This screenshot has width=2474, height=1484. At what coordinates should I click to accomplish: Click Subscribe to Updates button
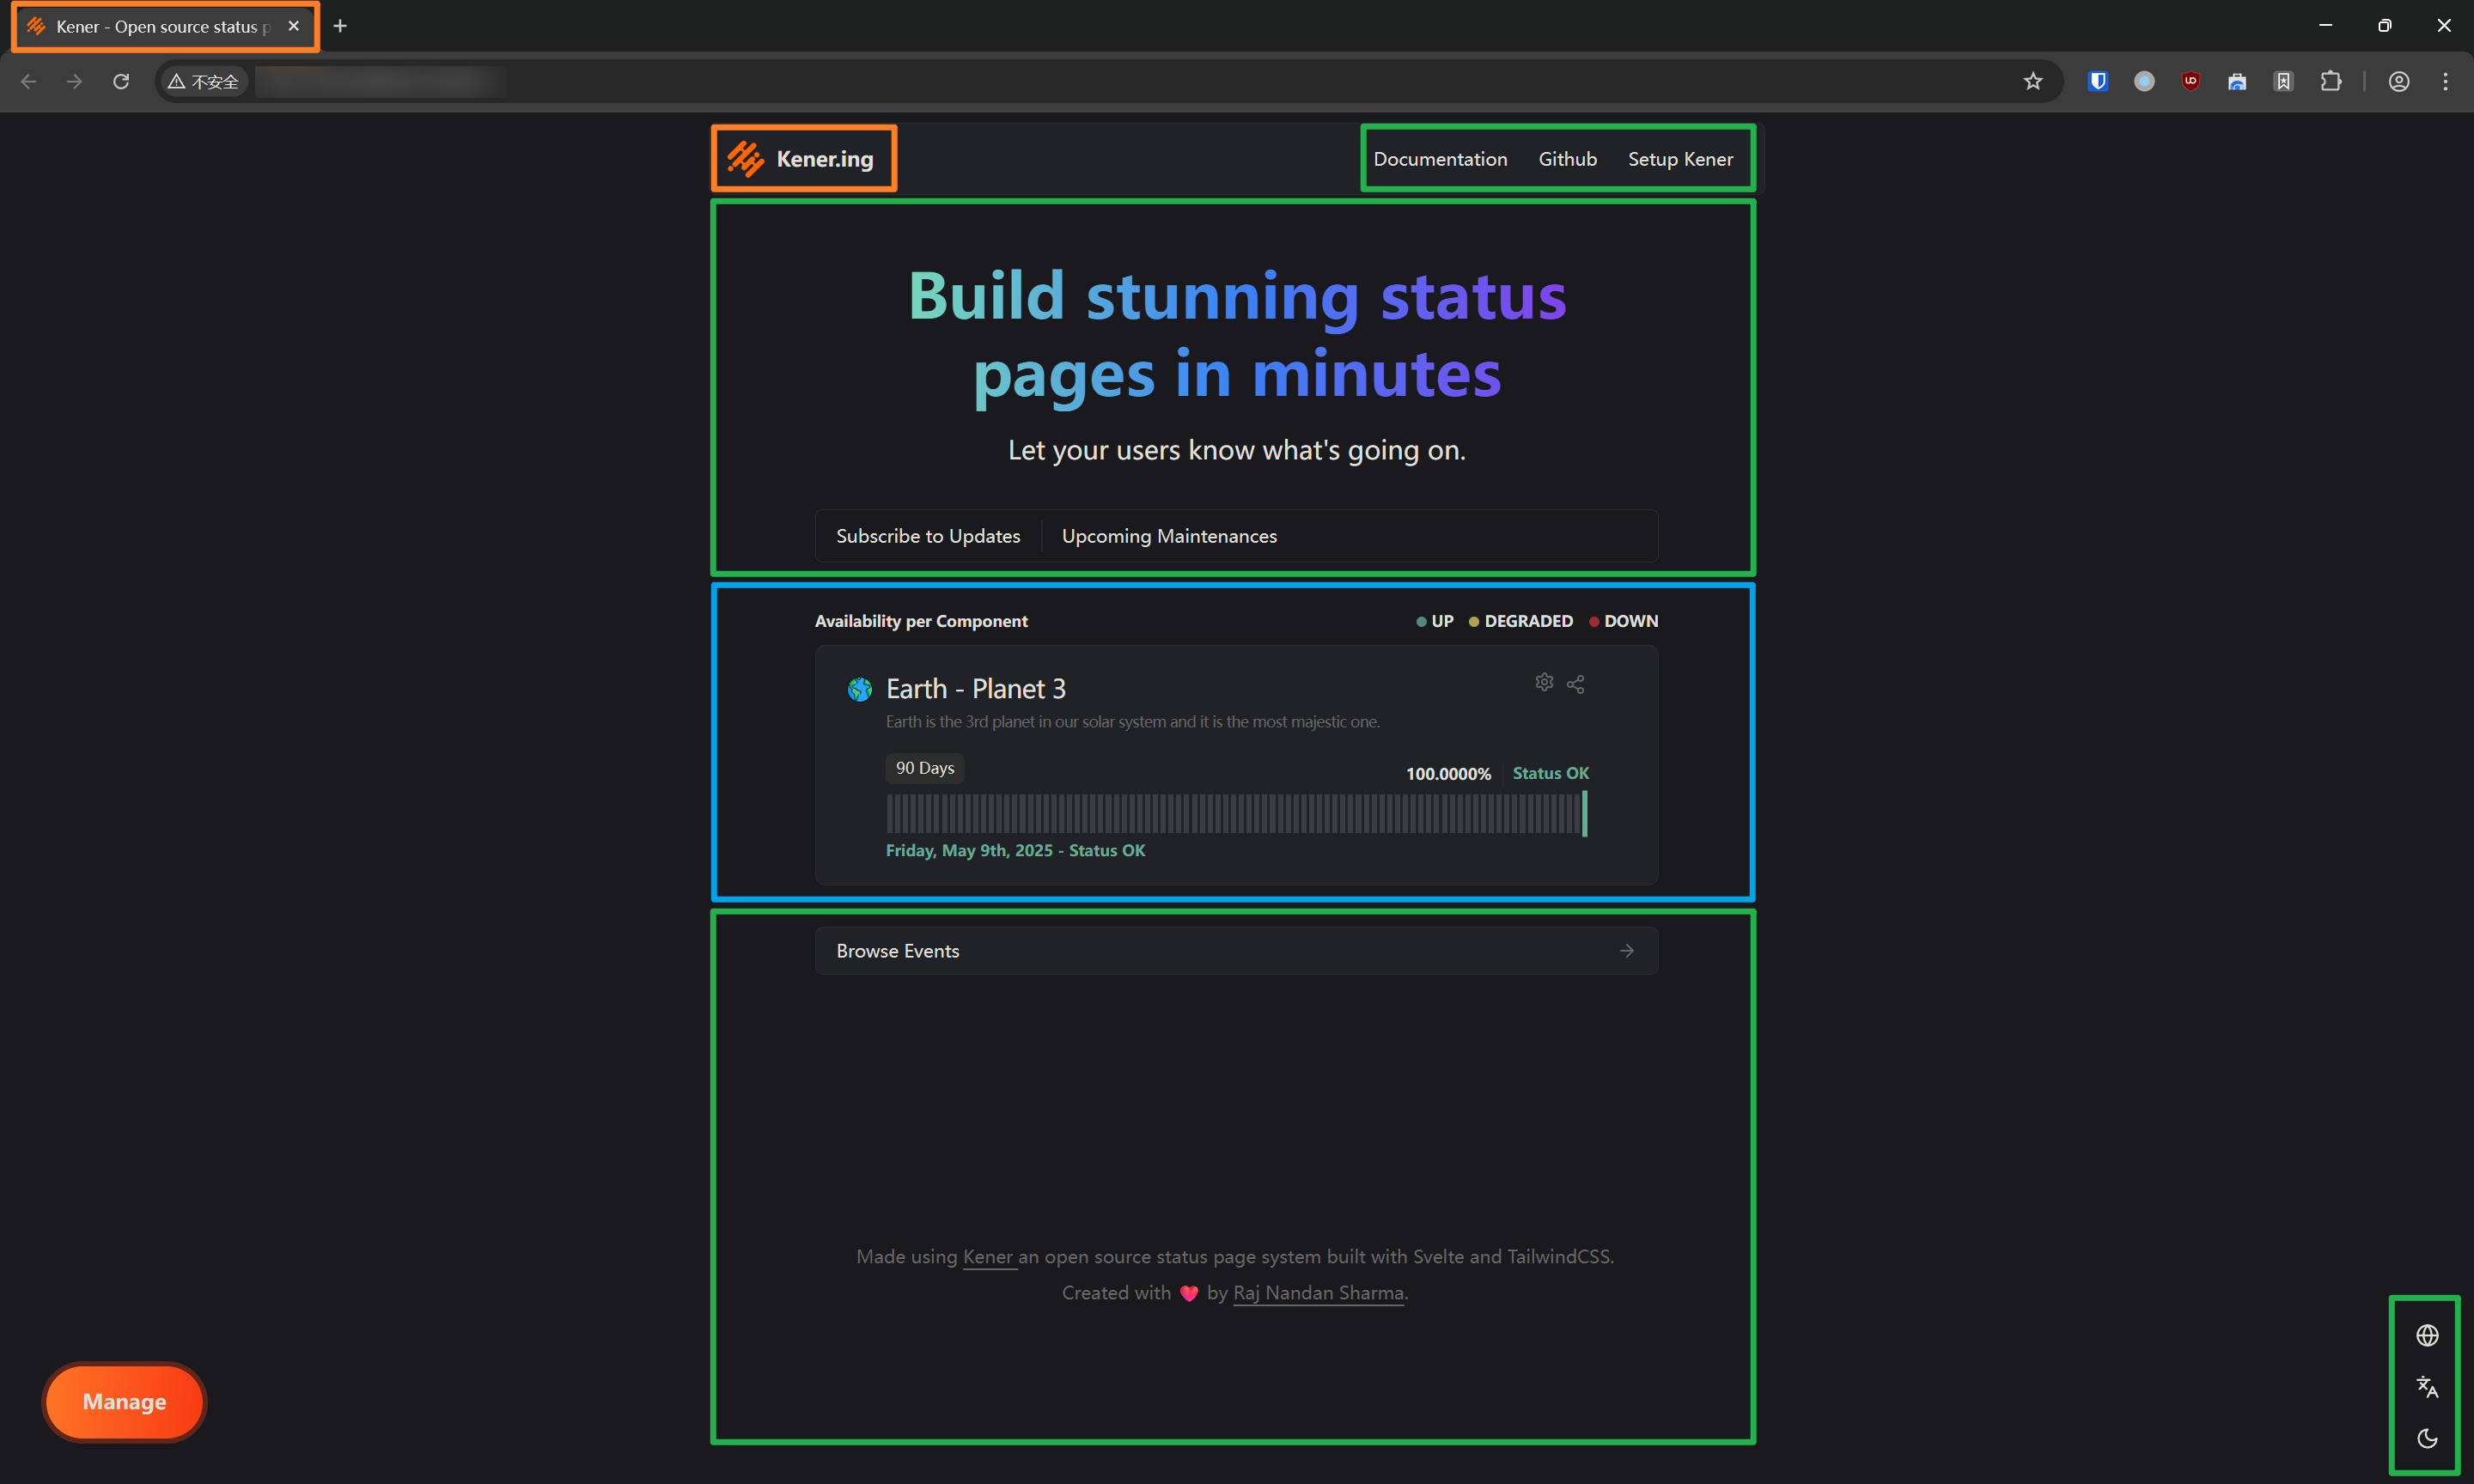click(x=928, y=536)
